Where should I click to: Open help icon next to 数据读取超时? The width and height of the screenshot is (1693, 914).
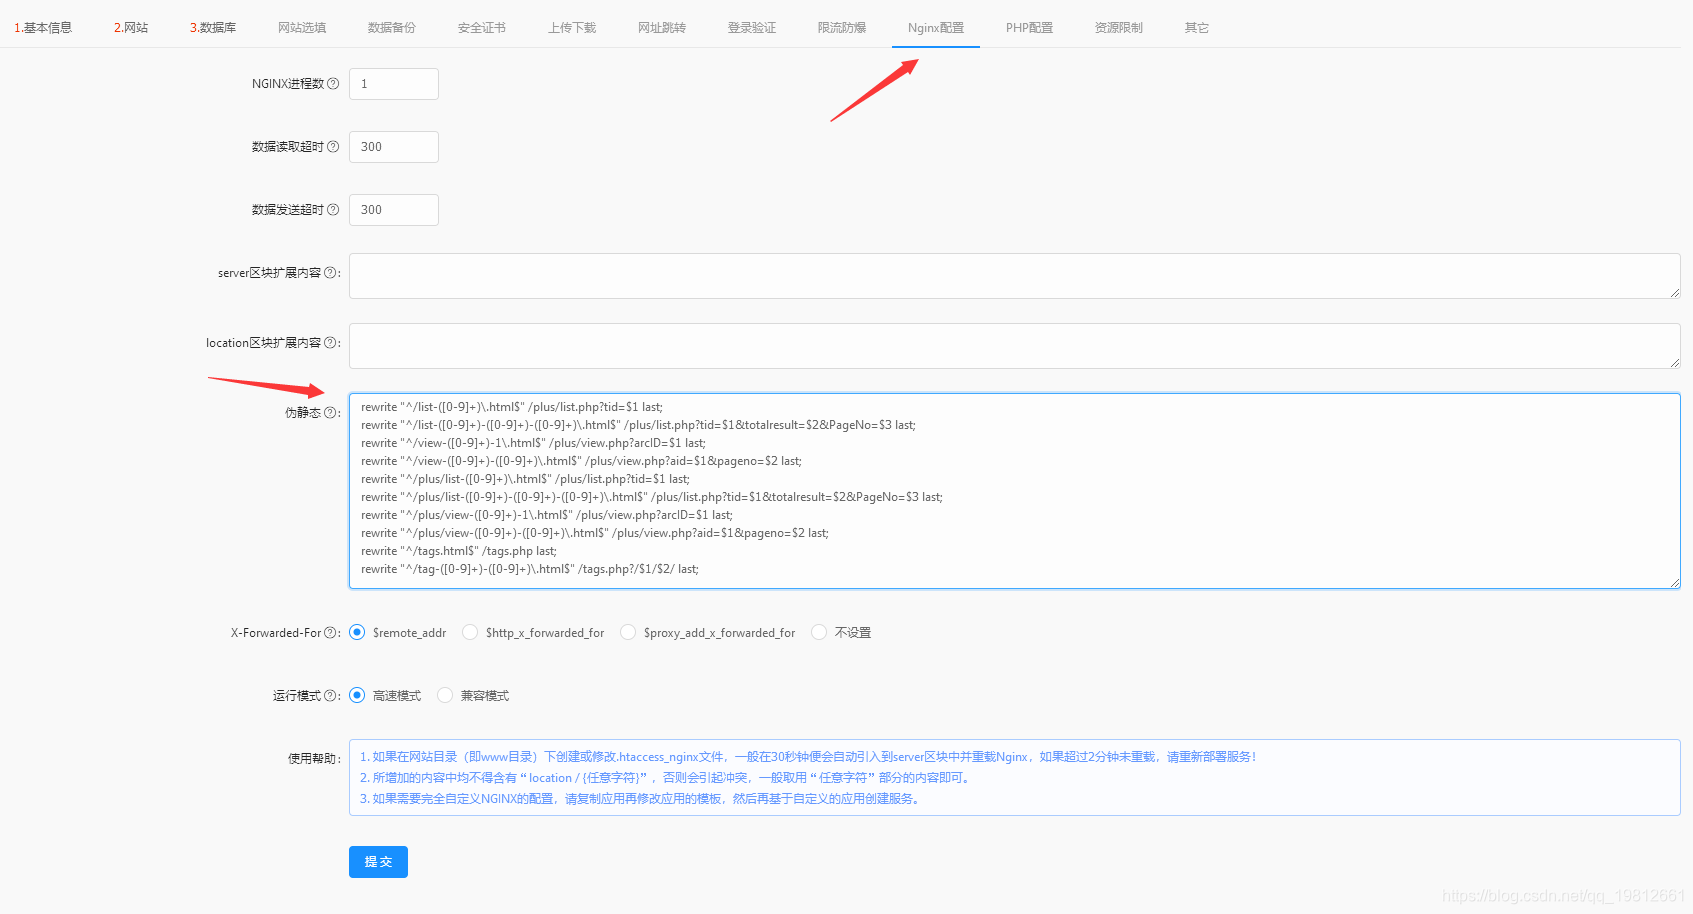[333, 147]
